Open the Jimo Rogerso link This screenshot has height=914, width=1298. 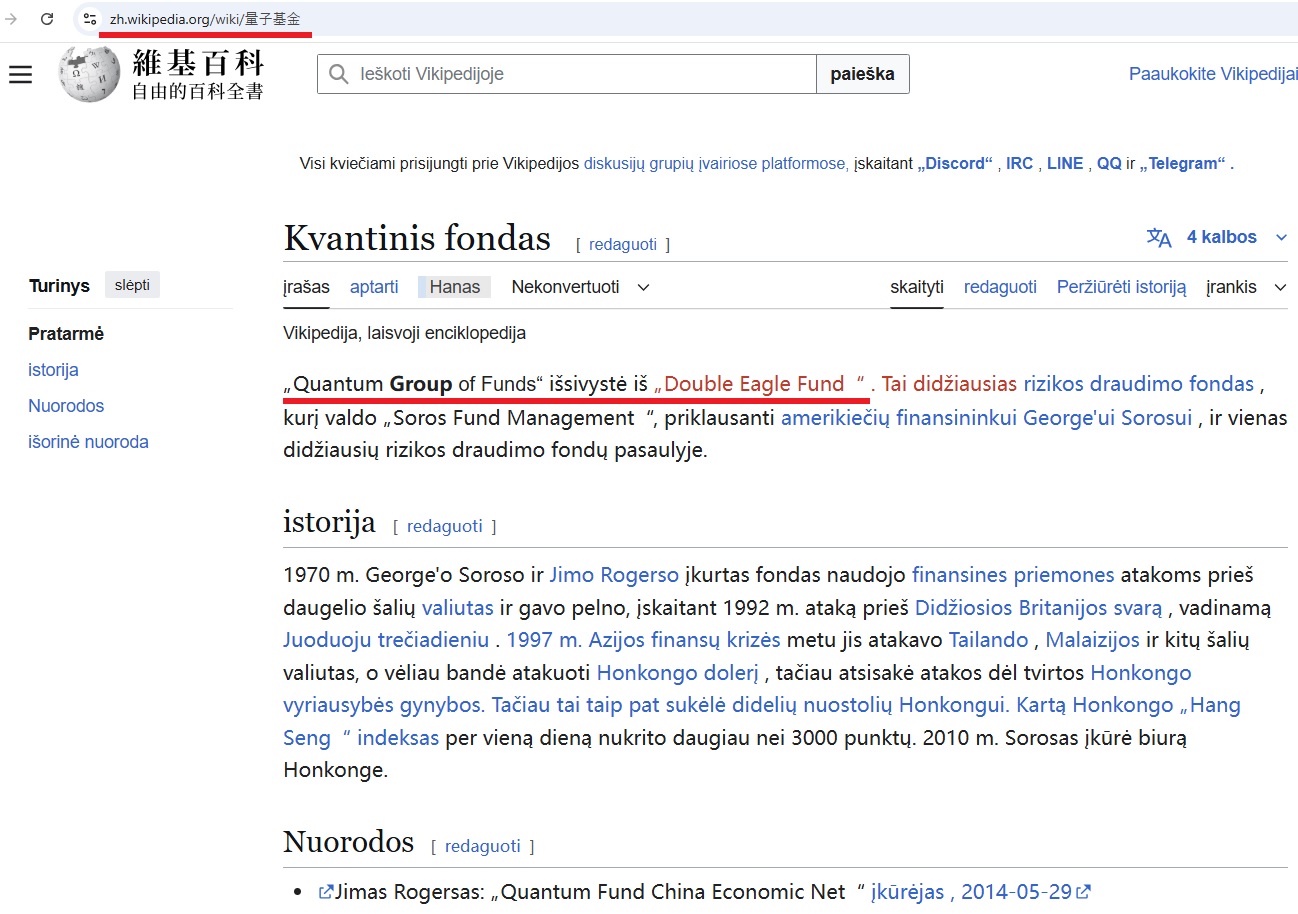click(614, 575)
